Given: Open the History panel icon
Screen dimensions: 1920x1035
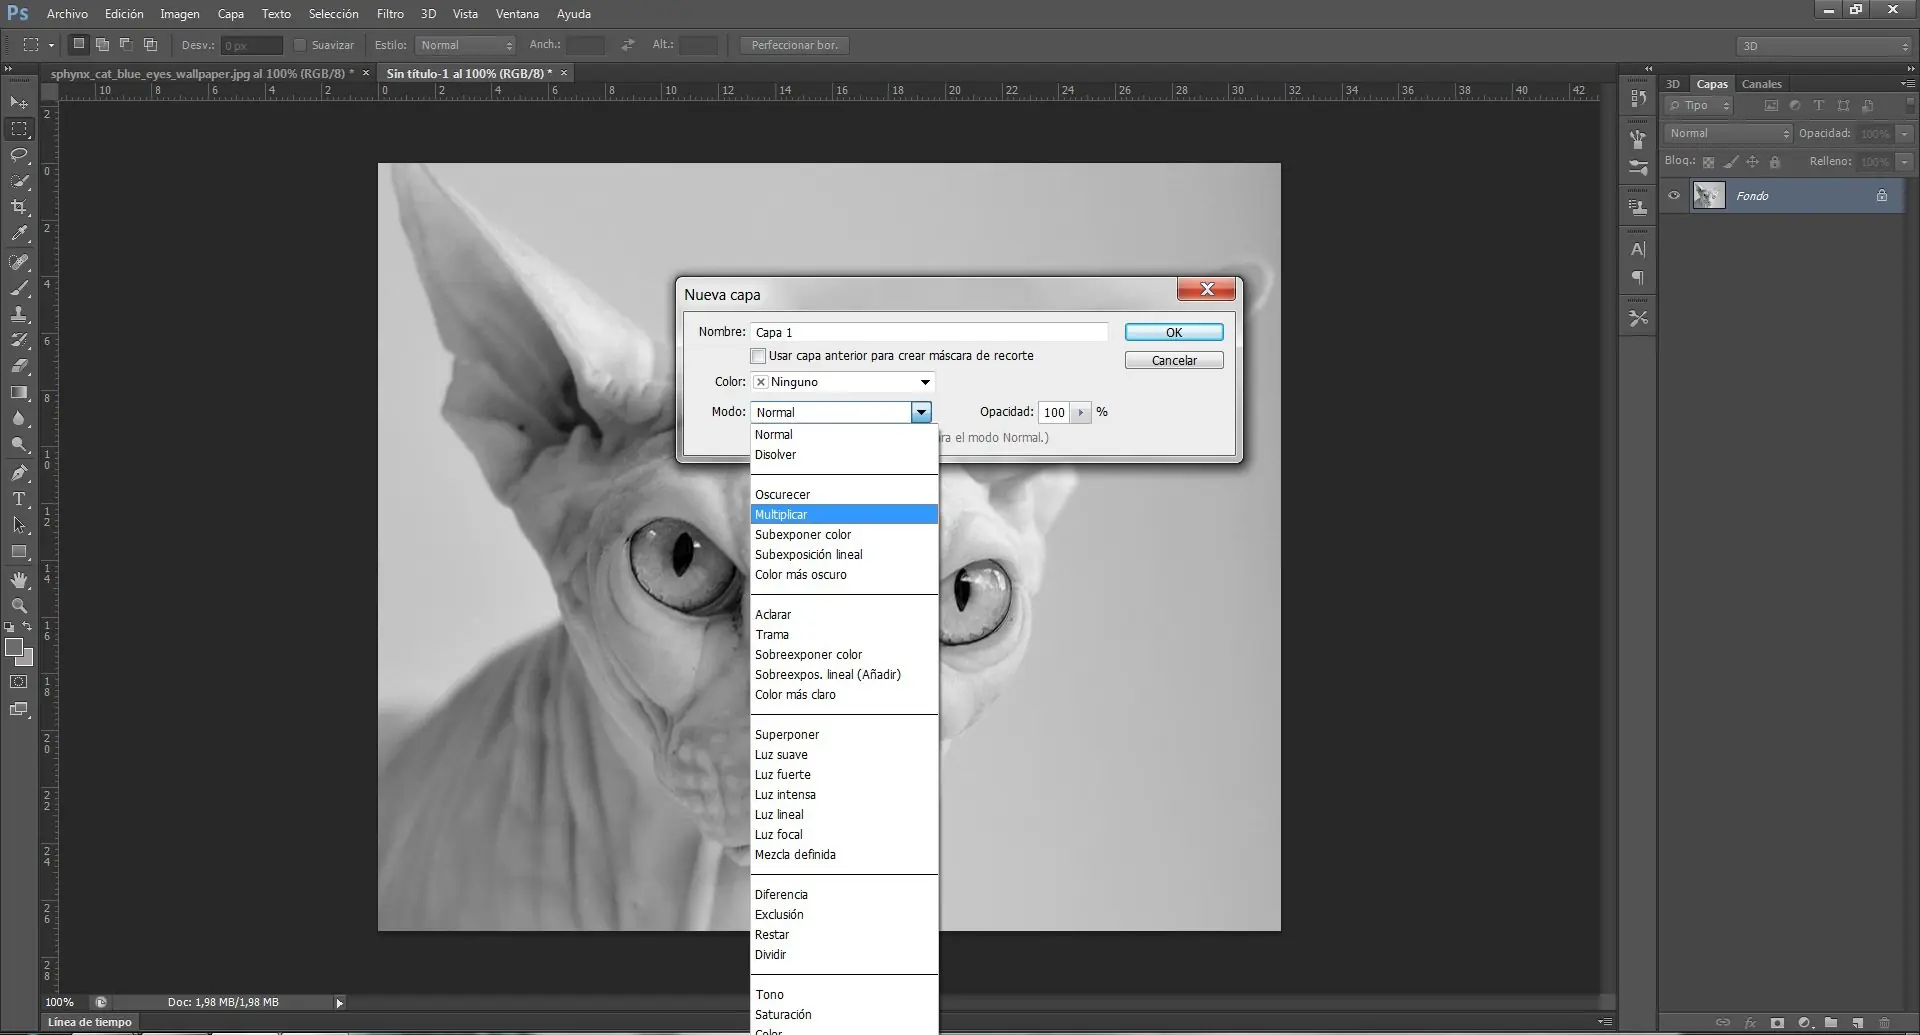Looking at the screenshot, I should 1638,98.
